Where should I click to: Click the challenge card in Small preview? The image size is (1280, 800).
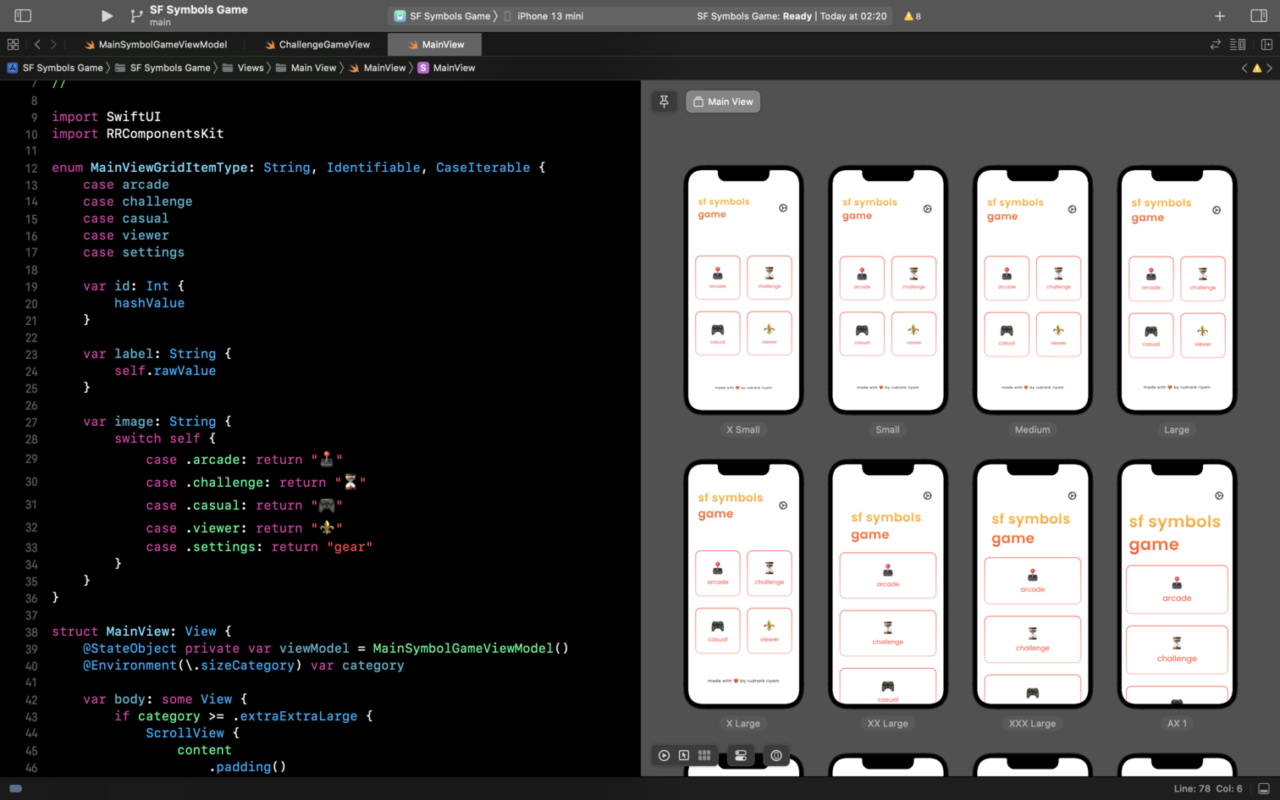tap(914, 278)
